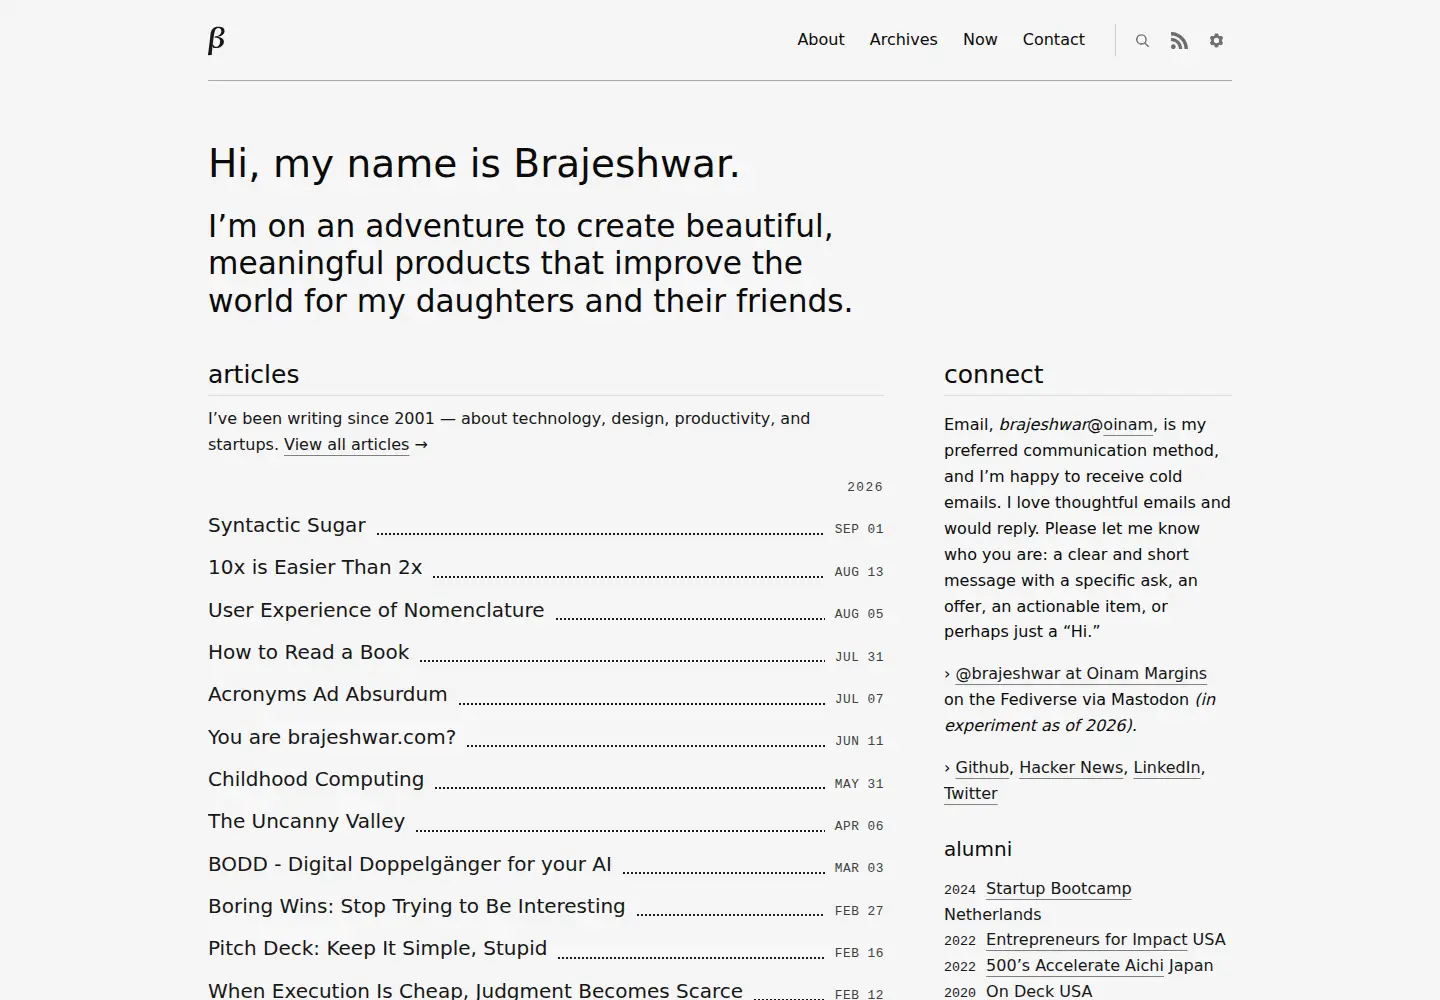The height and width of the screenshot is (1000, 1440).
Task: Read 'You are brajeshwar.com?' article
Action: 332,737
